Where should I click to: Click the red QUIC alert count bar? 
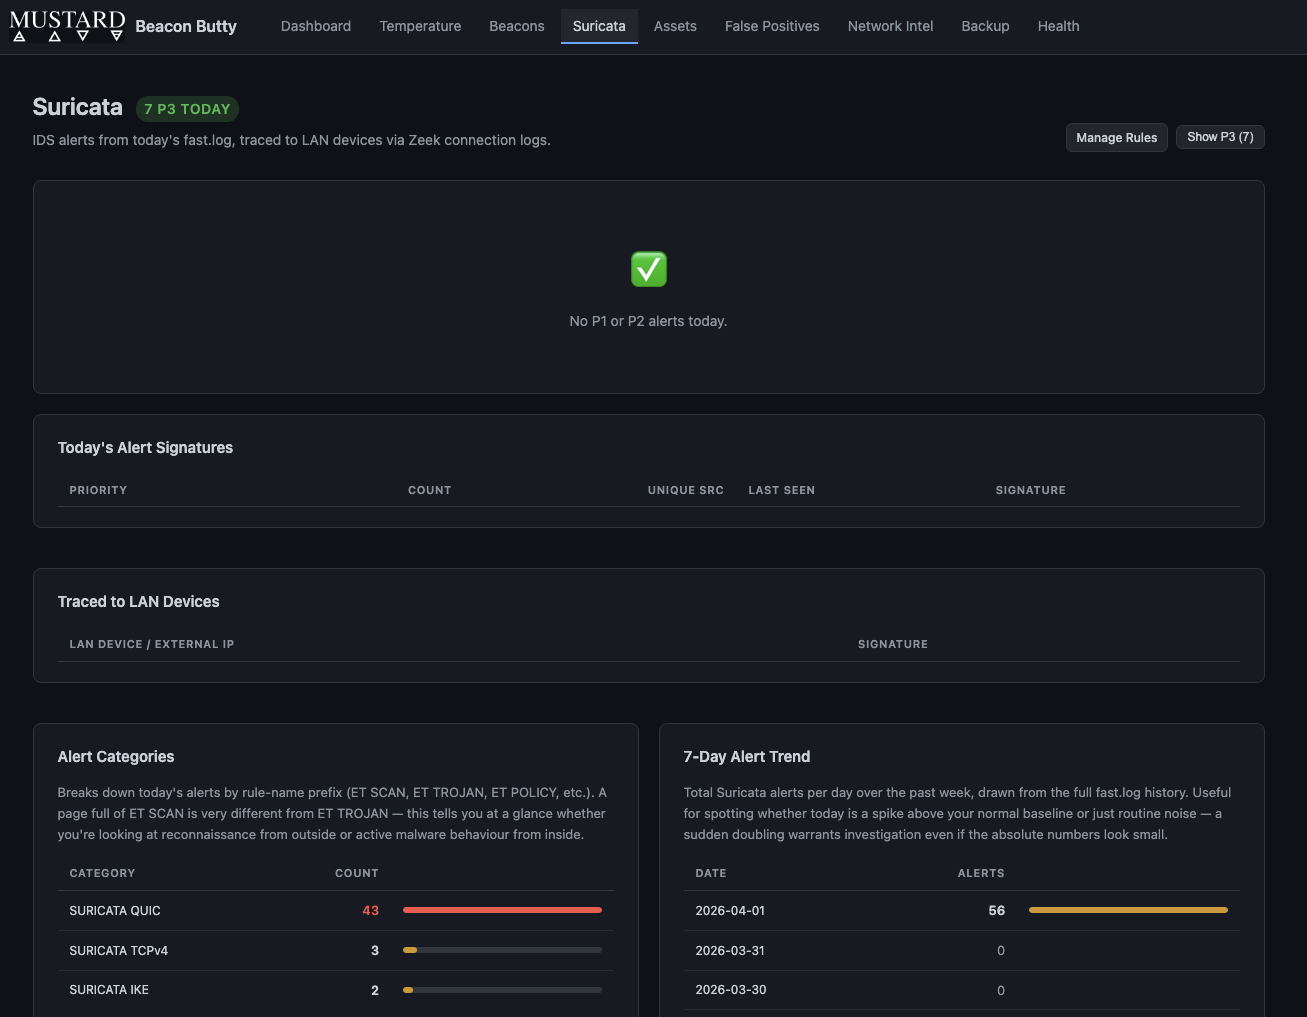pos(502,910)
